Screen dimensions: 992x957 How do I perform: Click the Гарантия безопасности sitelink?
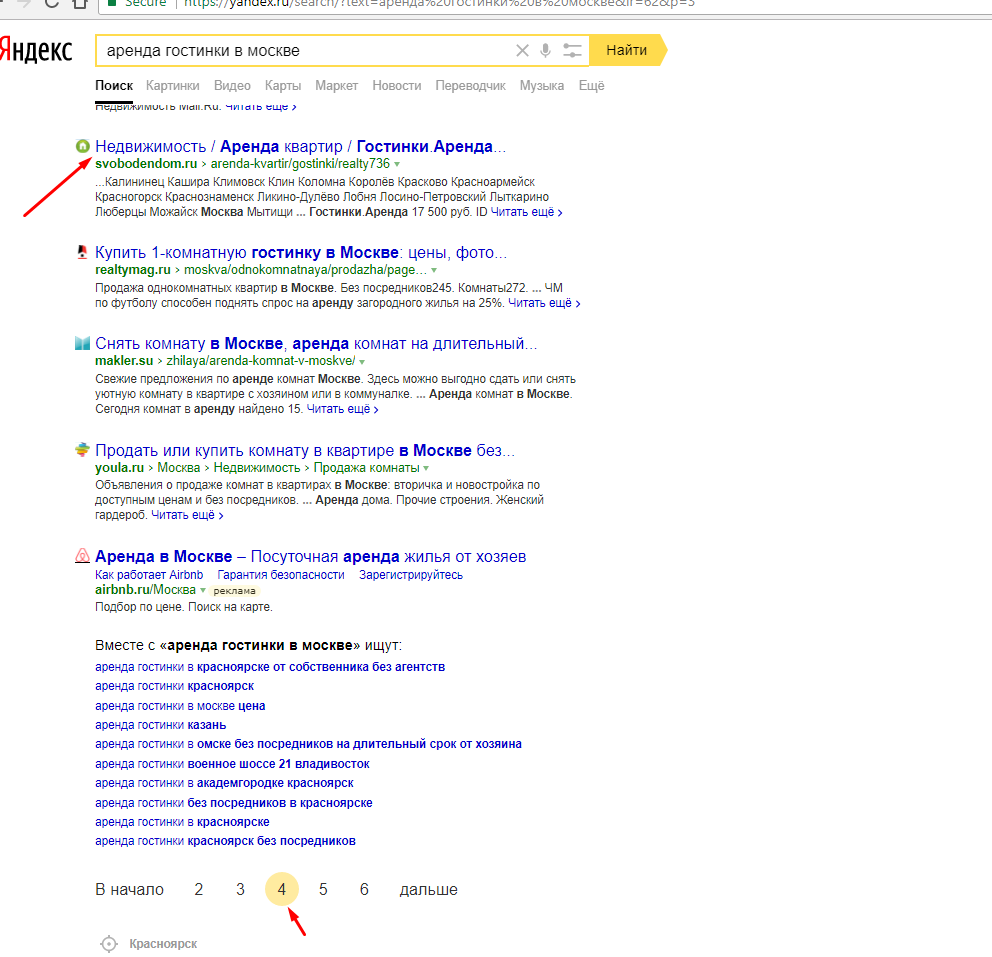pos(281,574)
